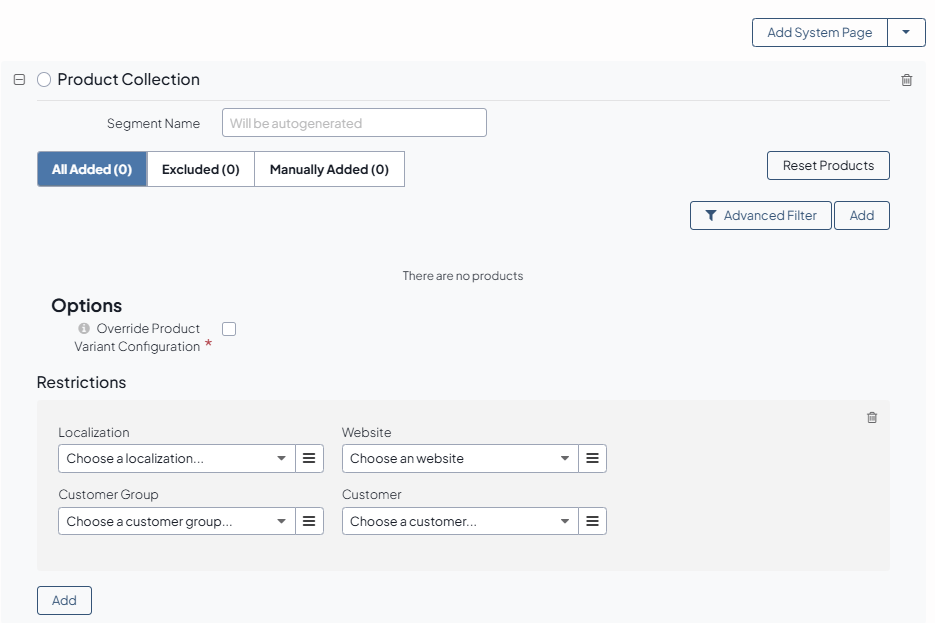Click the Reset Products button

coord(828,166)
